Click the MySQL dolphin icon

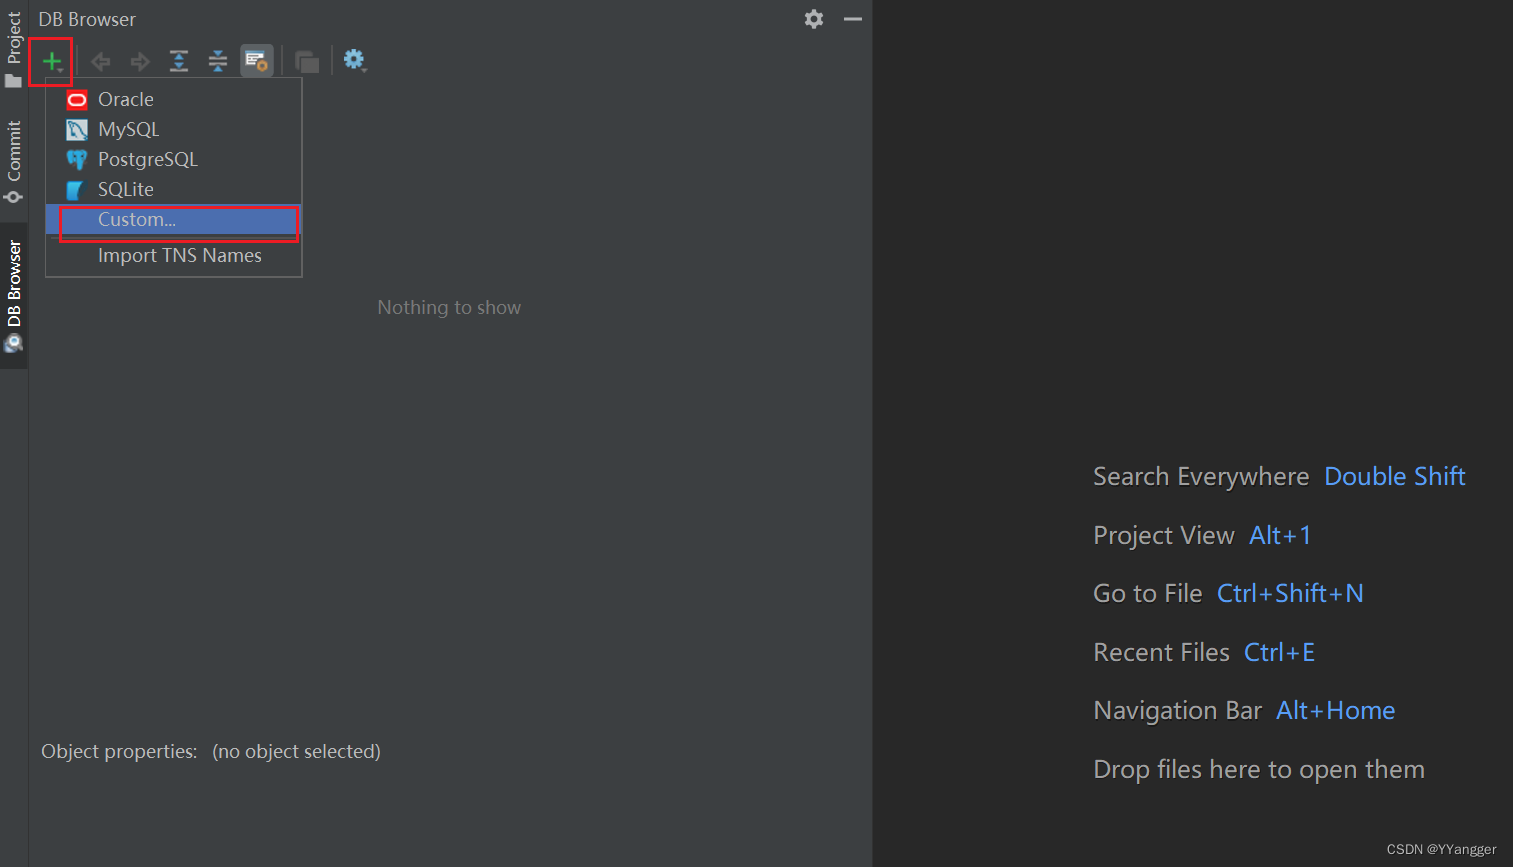pos(77,129)
